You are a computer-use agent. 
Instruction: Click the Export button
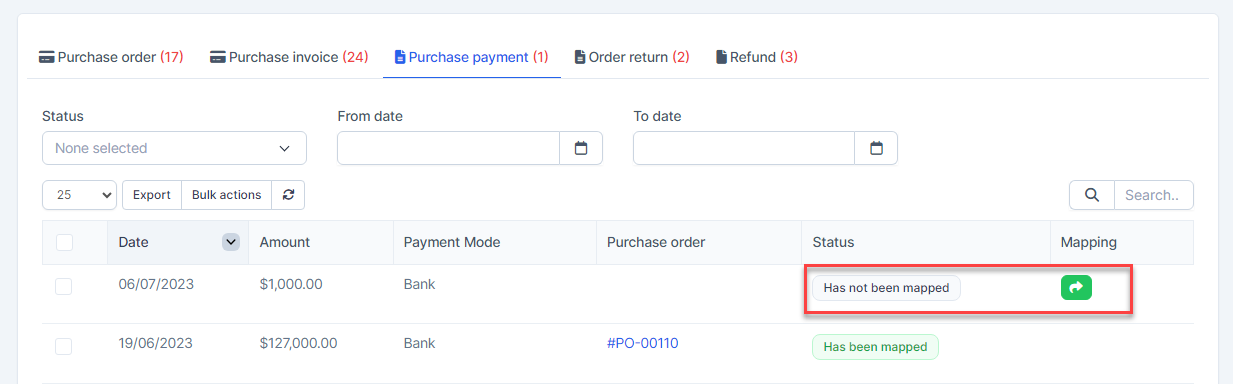click(152, 195)
